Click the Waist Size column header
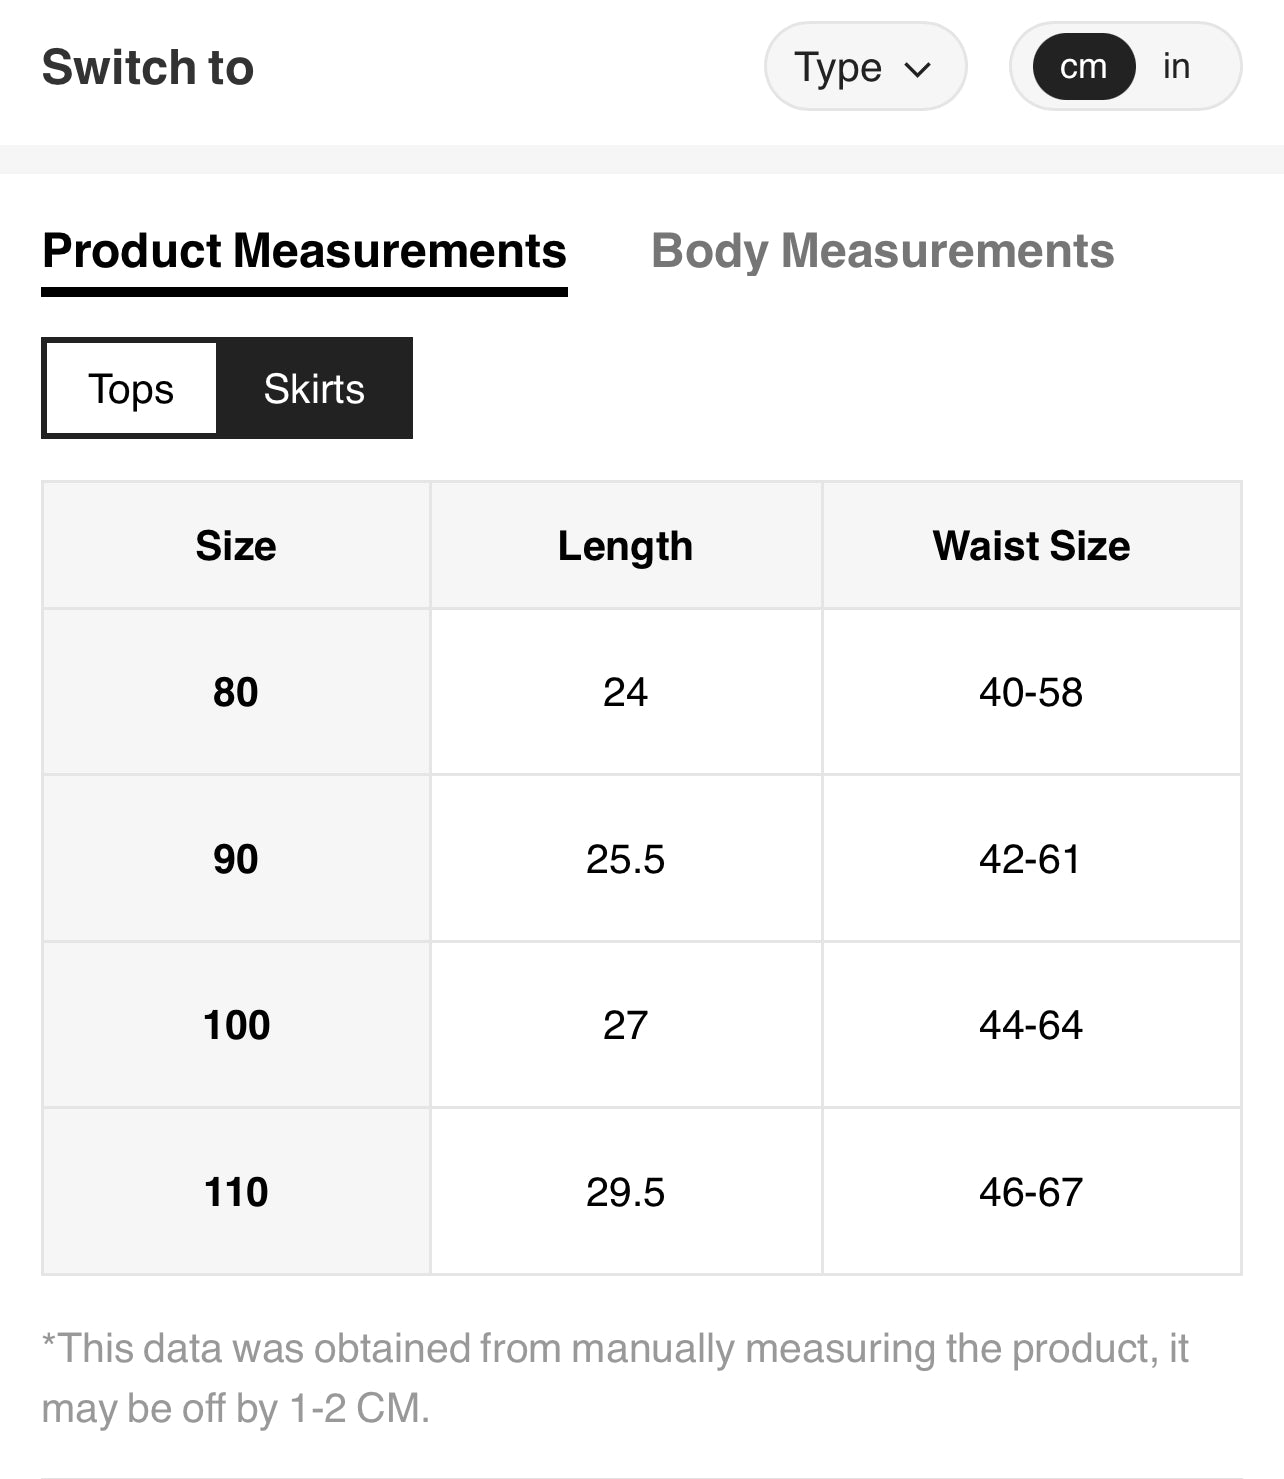The height and width of the screenshot is (1479, 1284). [x=1031, y=546]
